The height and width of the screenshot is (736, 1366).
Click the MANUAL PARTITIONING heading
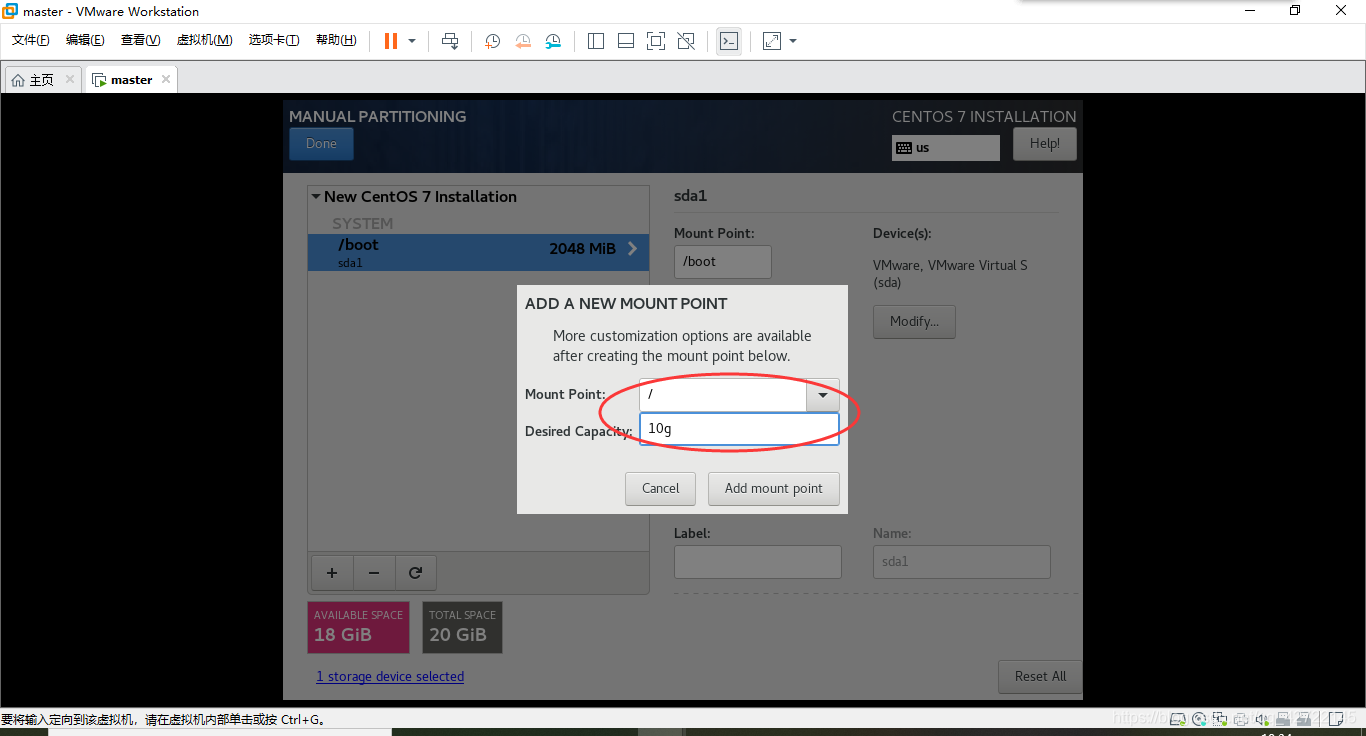pyautogui.click(x=378, y=117)
